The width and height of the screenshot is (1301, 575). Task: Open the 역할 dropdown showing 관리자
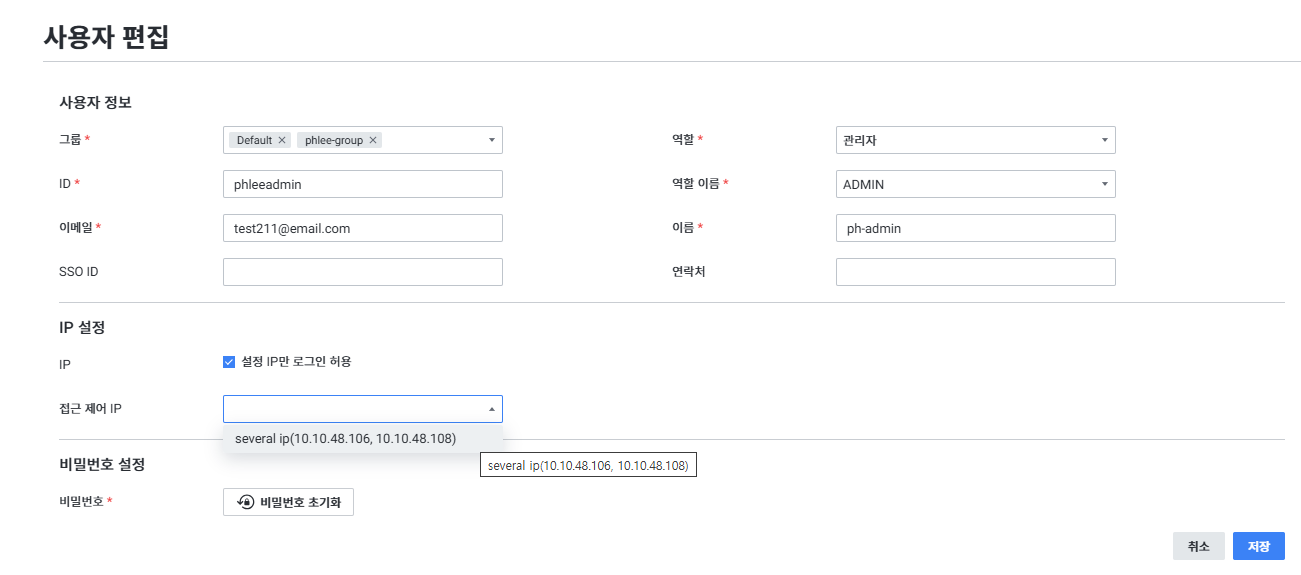[974, 140]
